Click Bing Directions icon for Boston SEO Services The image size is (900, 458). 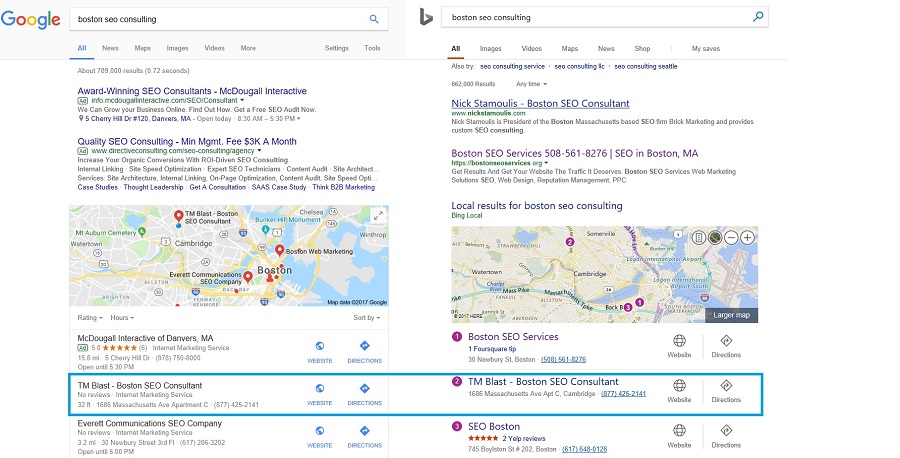click(x=726, y=340)
